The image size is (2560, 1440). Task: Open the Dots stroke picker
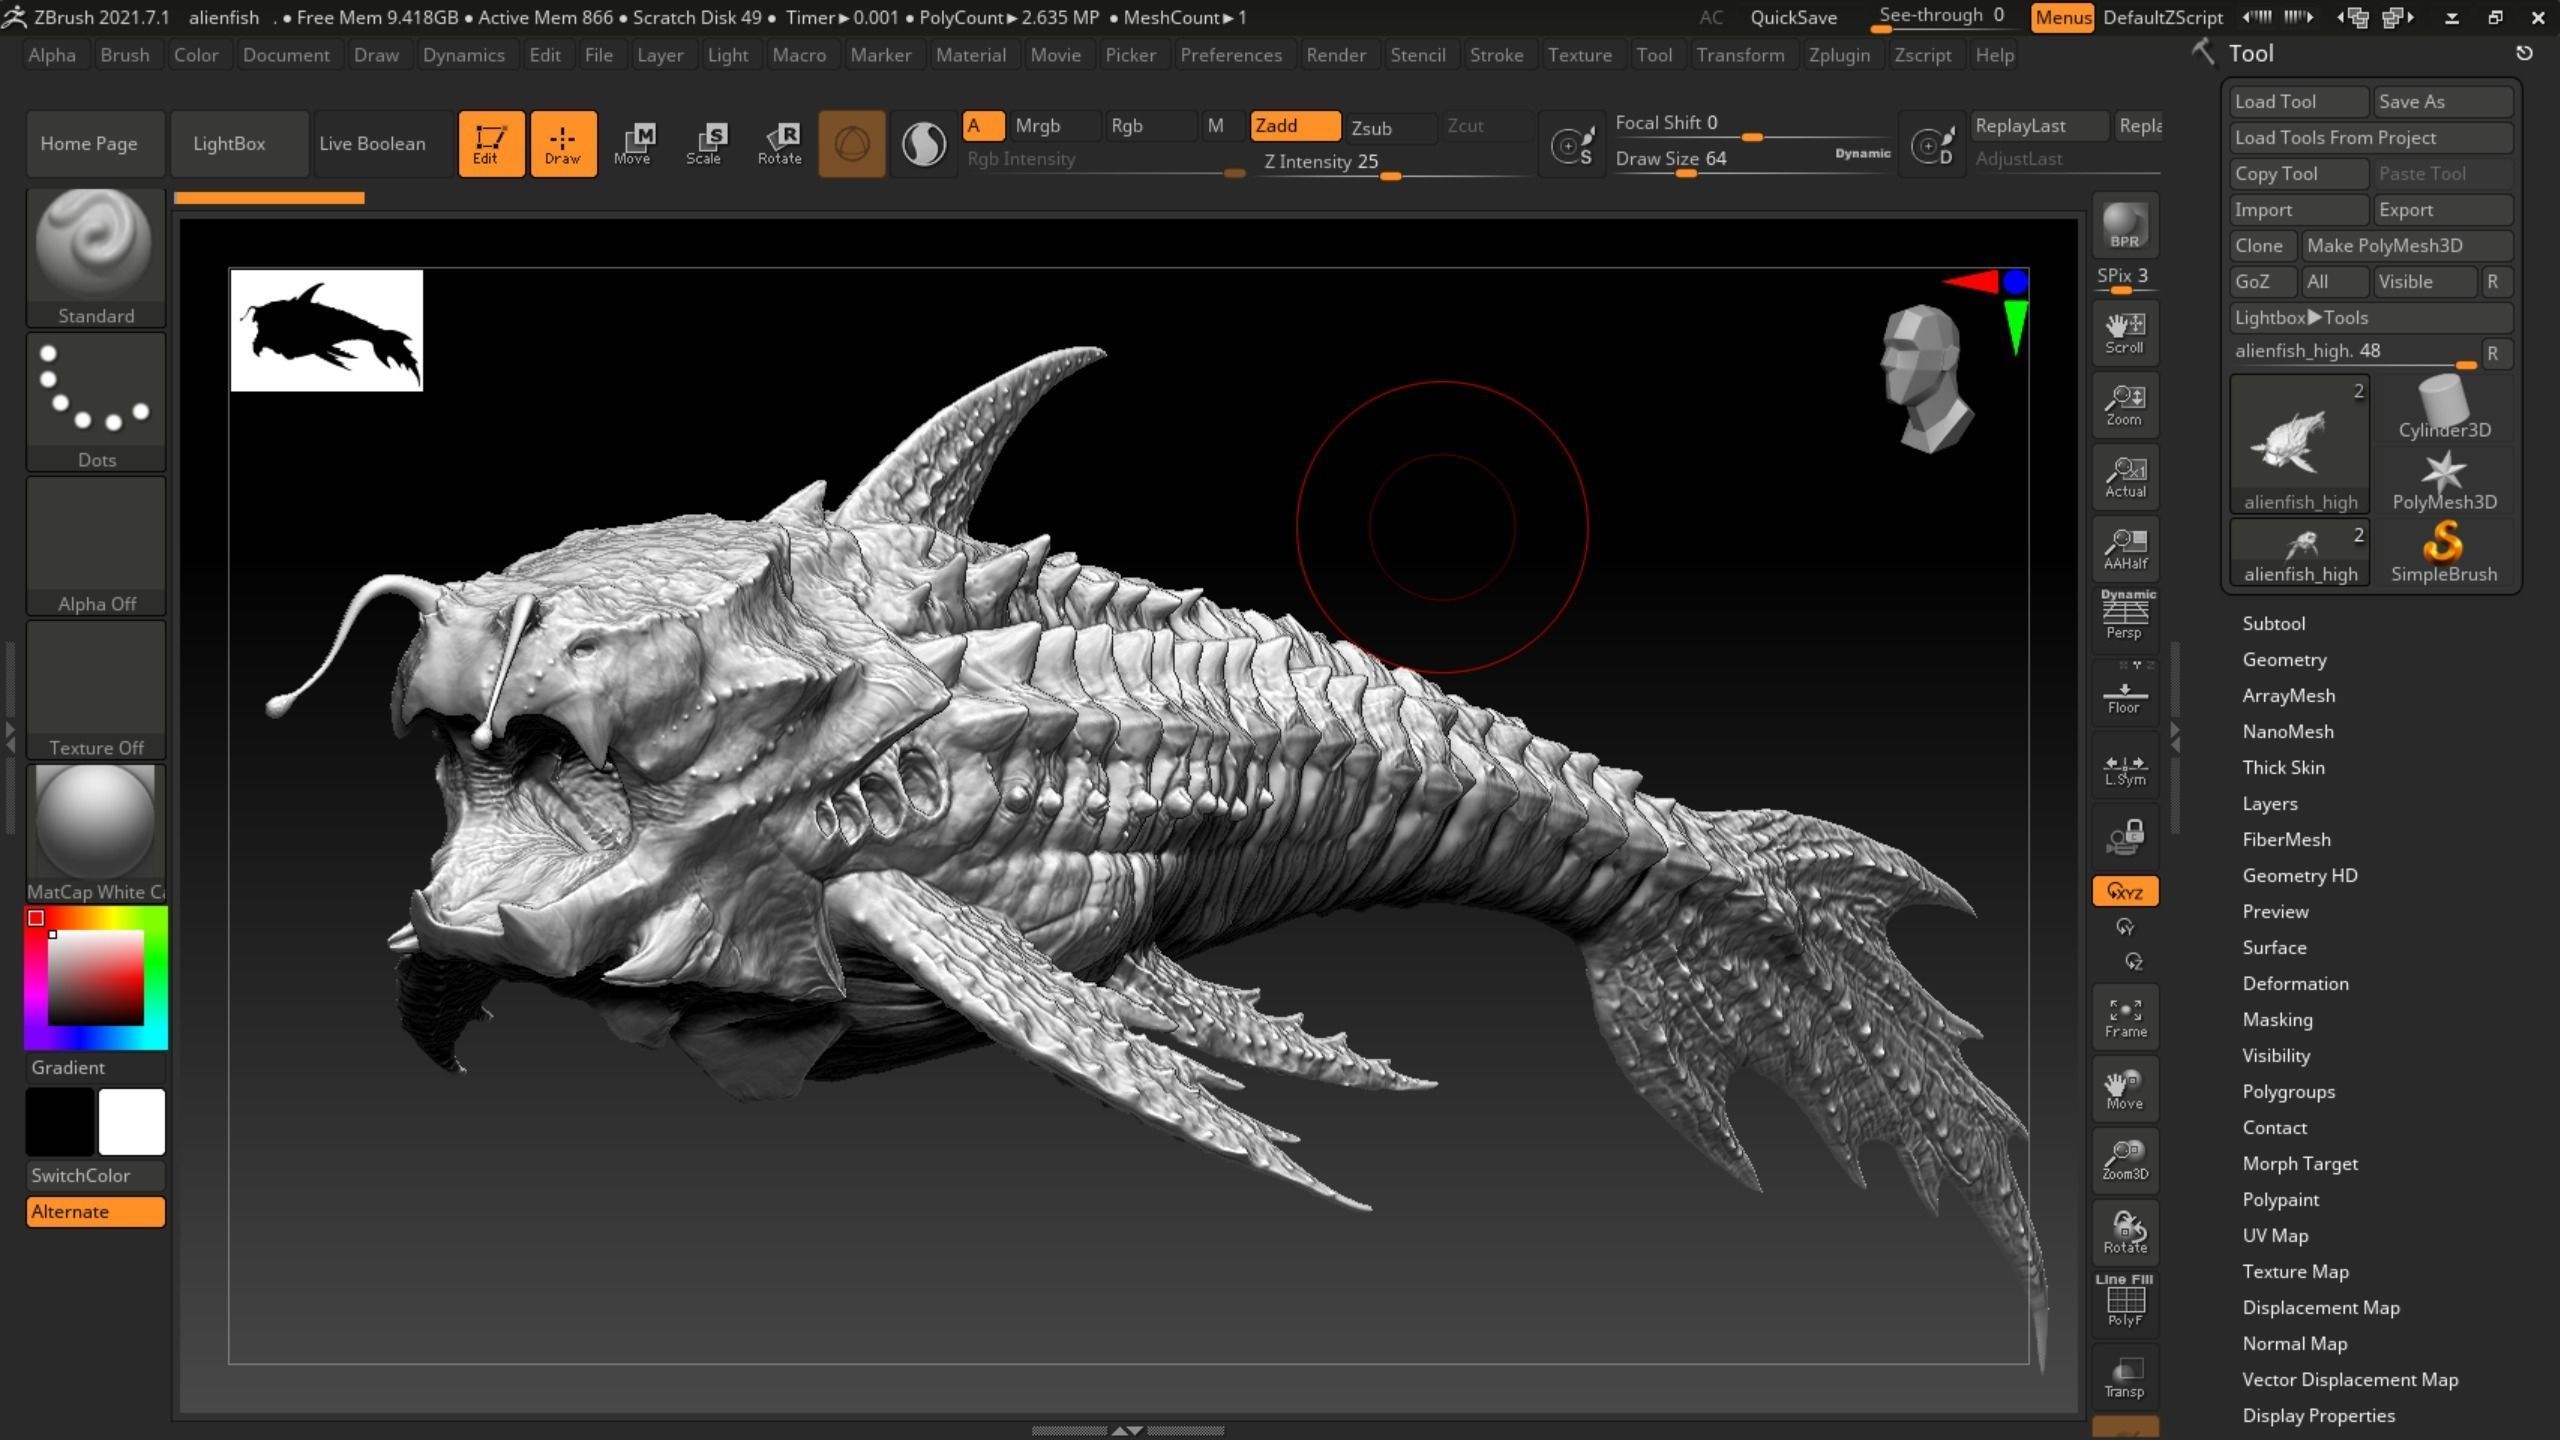[96, 402]
